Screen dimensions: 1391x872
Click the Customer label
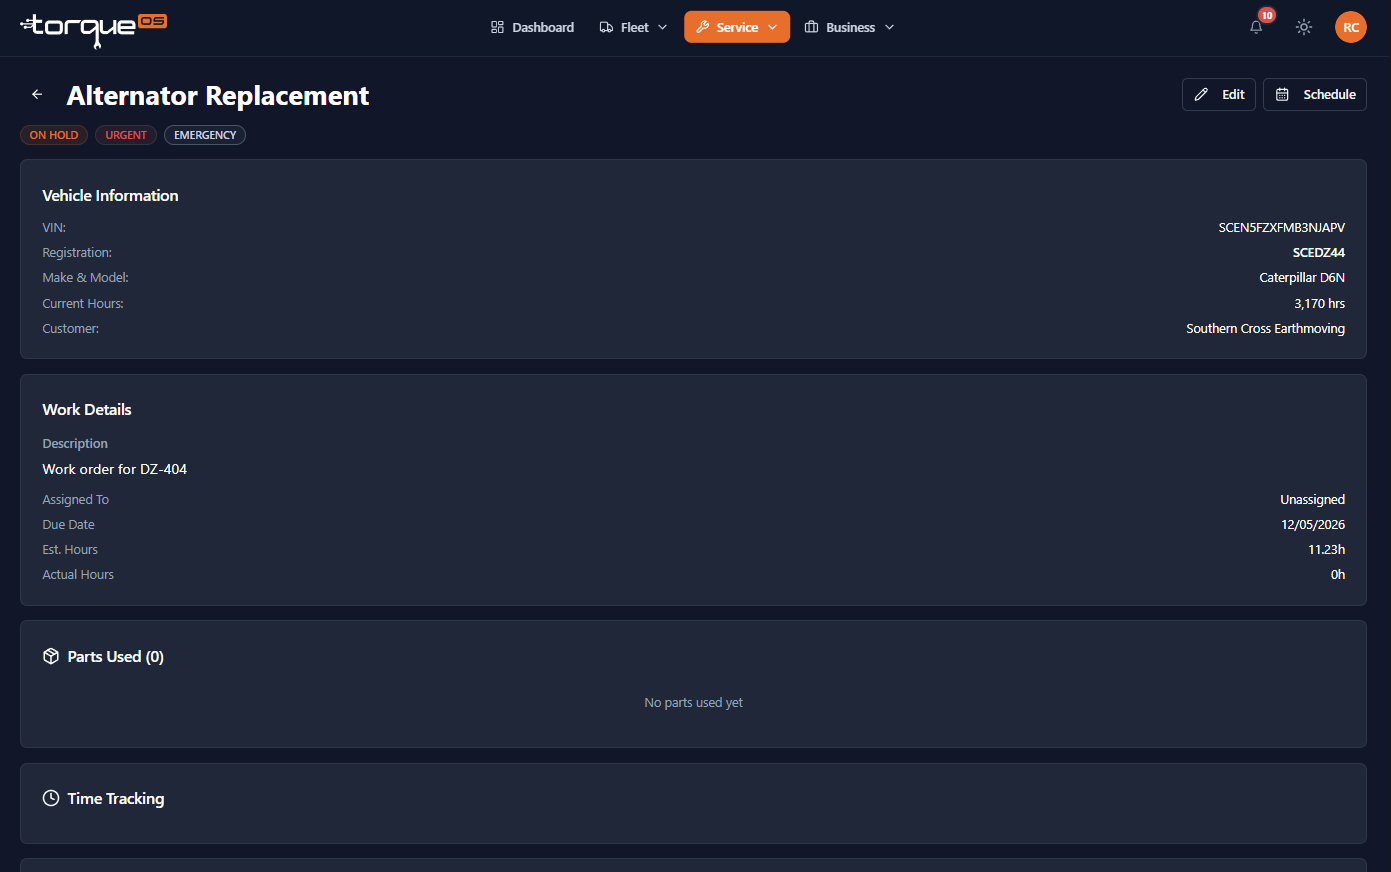70,329
